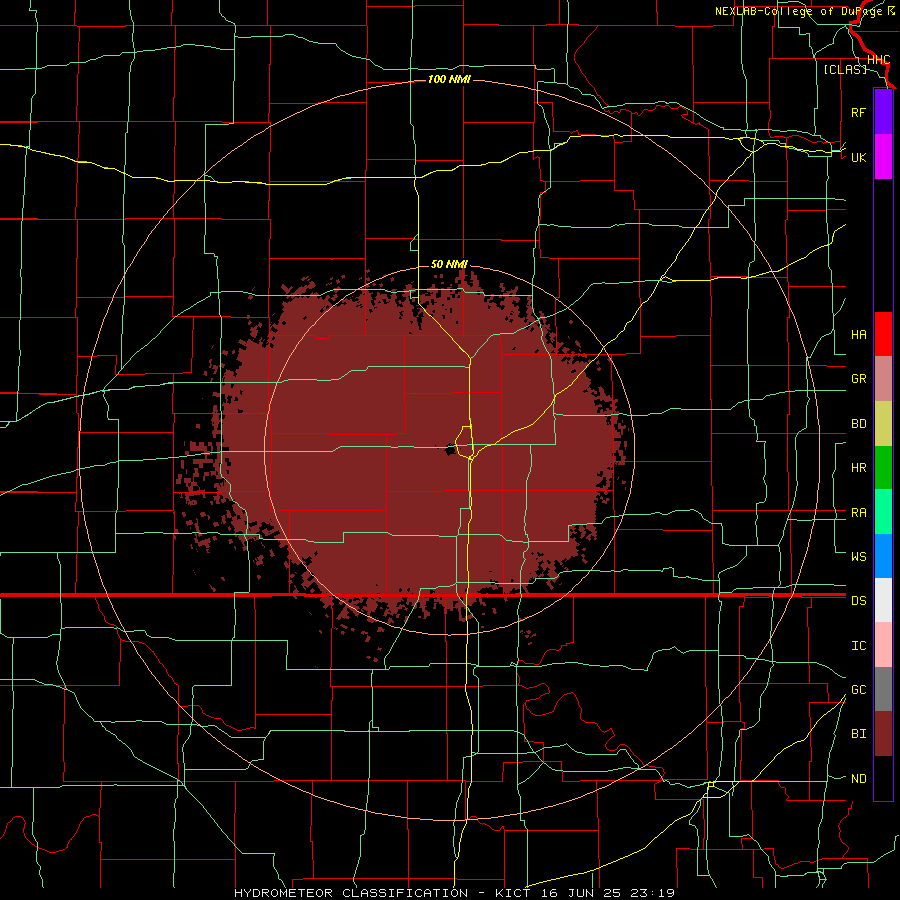Click the IC legend label
The width and height of the screenshot is (900, 900).
tap(858, 646)
